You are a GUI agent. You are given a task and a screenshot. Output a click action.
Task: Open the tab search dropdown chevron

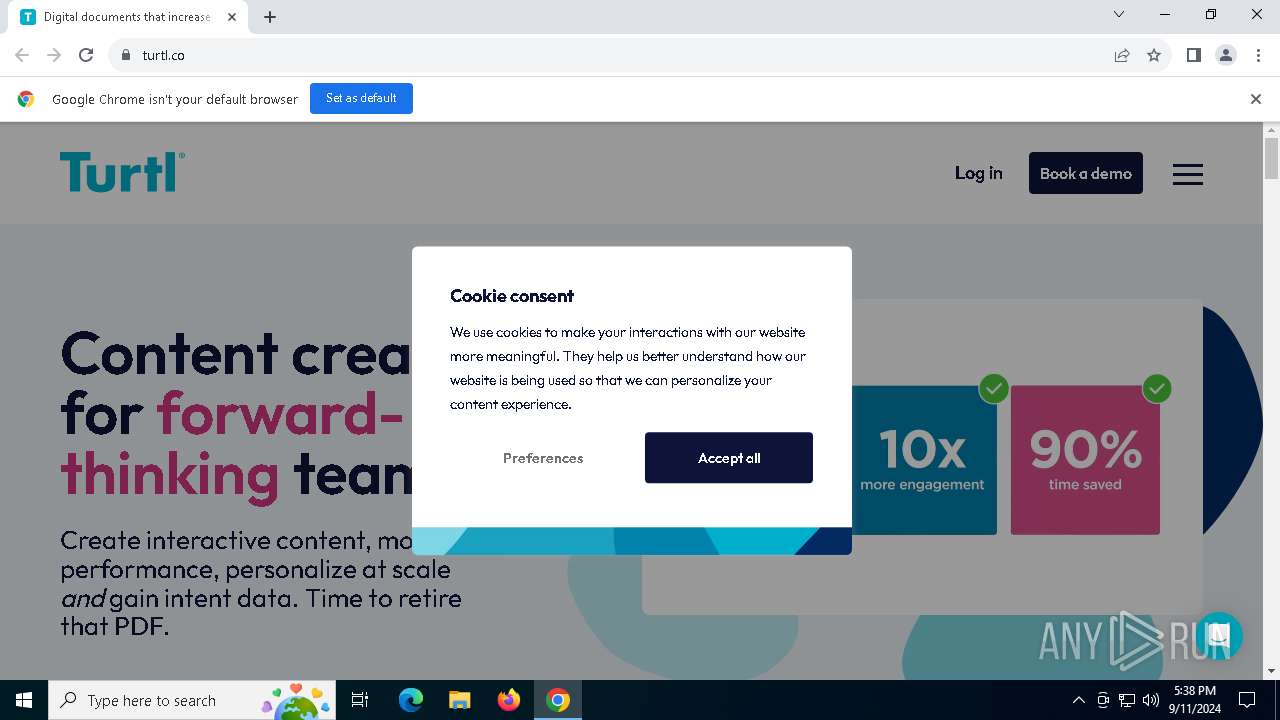point(1119,14)
